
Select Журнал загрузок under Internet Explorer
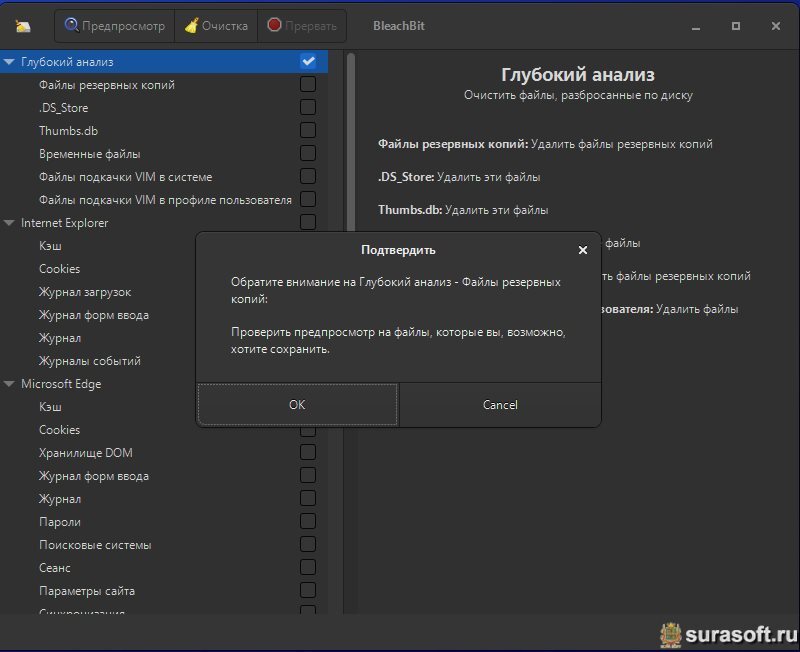[x=85, y=292]
